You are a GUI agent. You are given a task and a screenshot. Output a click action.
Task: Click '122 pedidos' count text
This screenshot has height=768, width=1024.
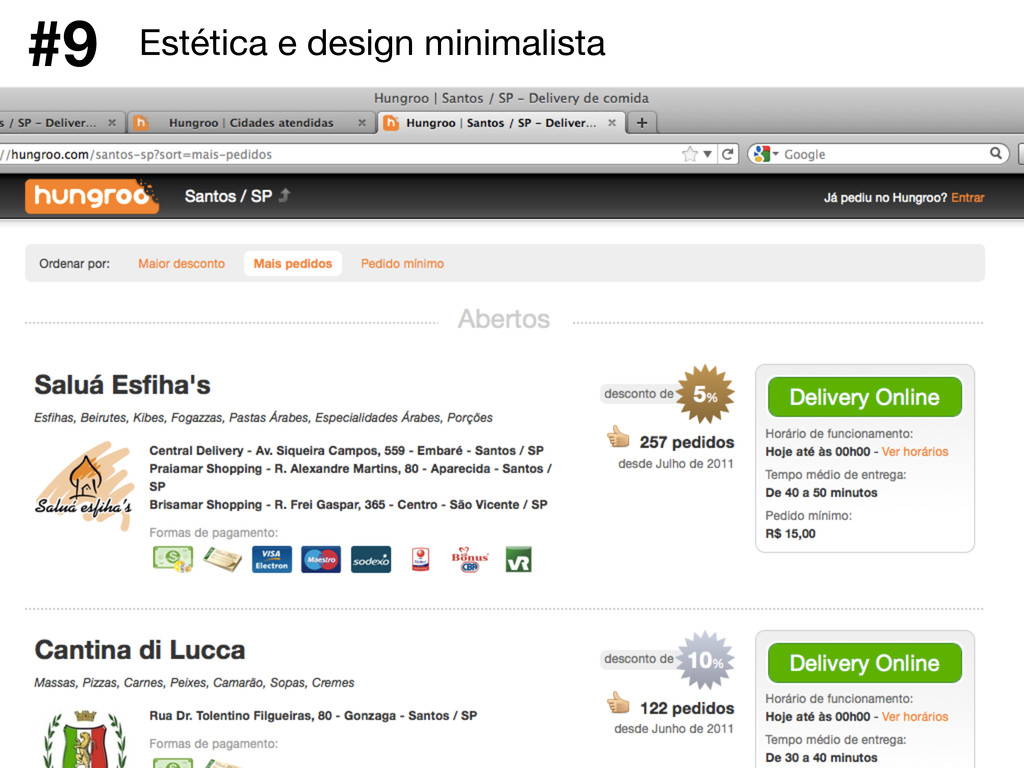(x=687, y=708)
